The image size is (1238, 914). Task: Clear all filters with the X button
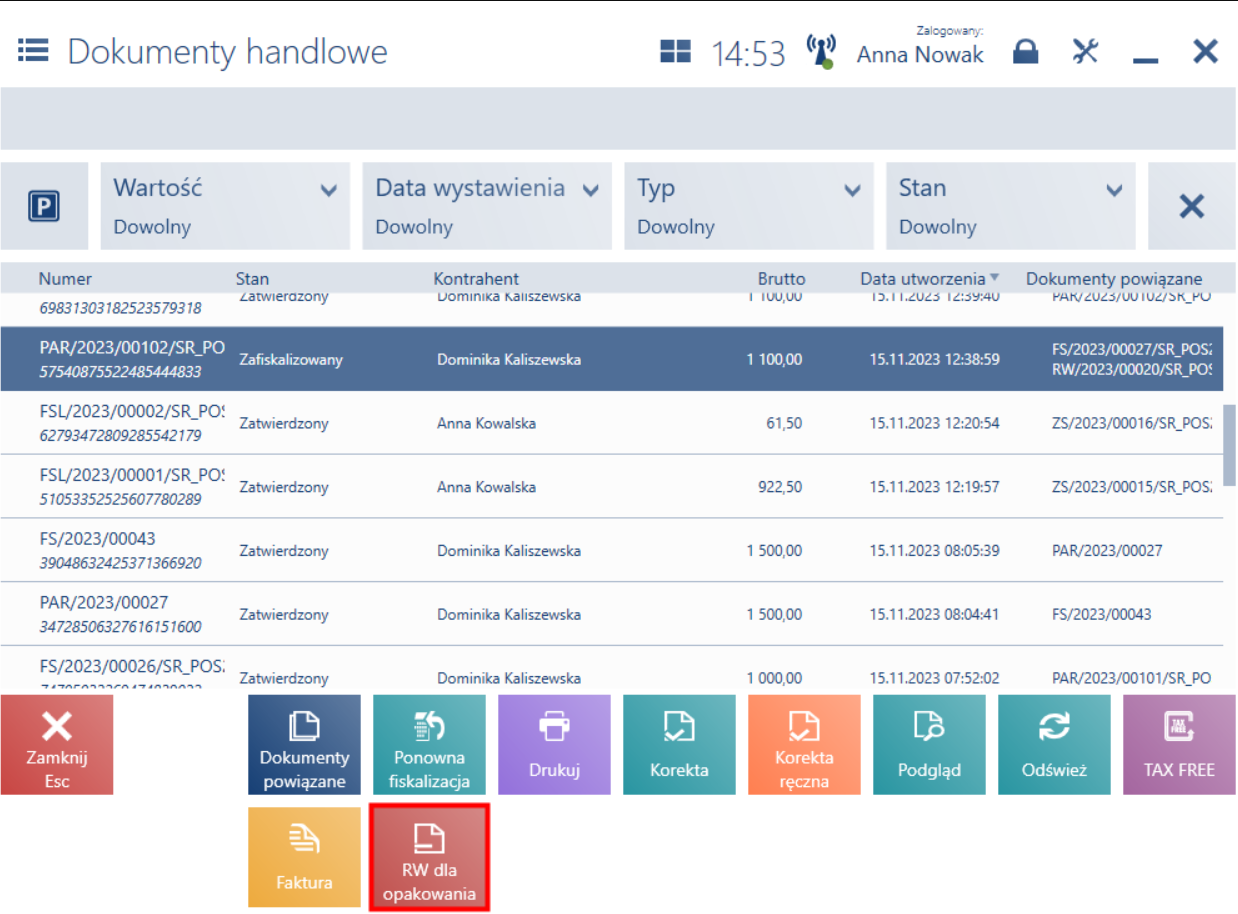1192,207
